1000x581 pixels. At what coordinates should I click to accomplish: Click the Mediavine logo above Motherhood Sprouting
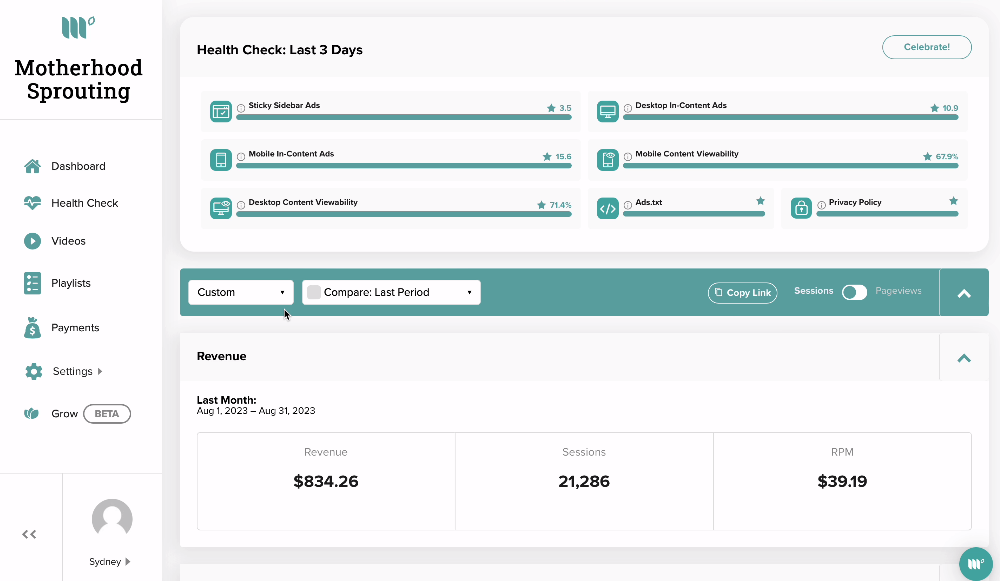[78, 27]
